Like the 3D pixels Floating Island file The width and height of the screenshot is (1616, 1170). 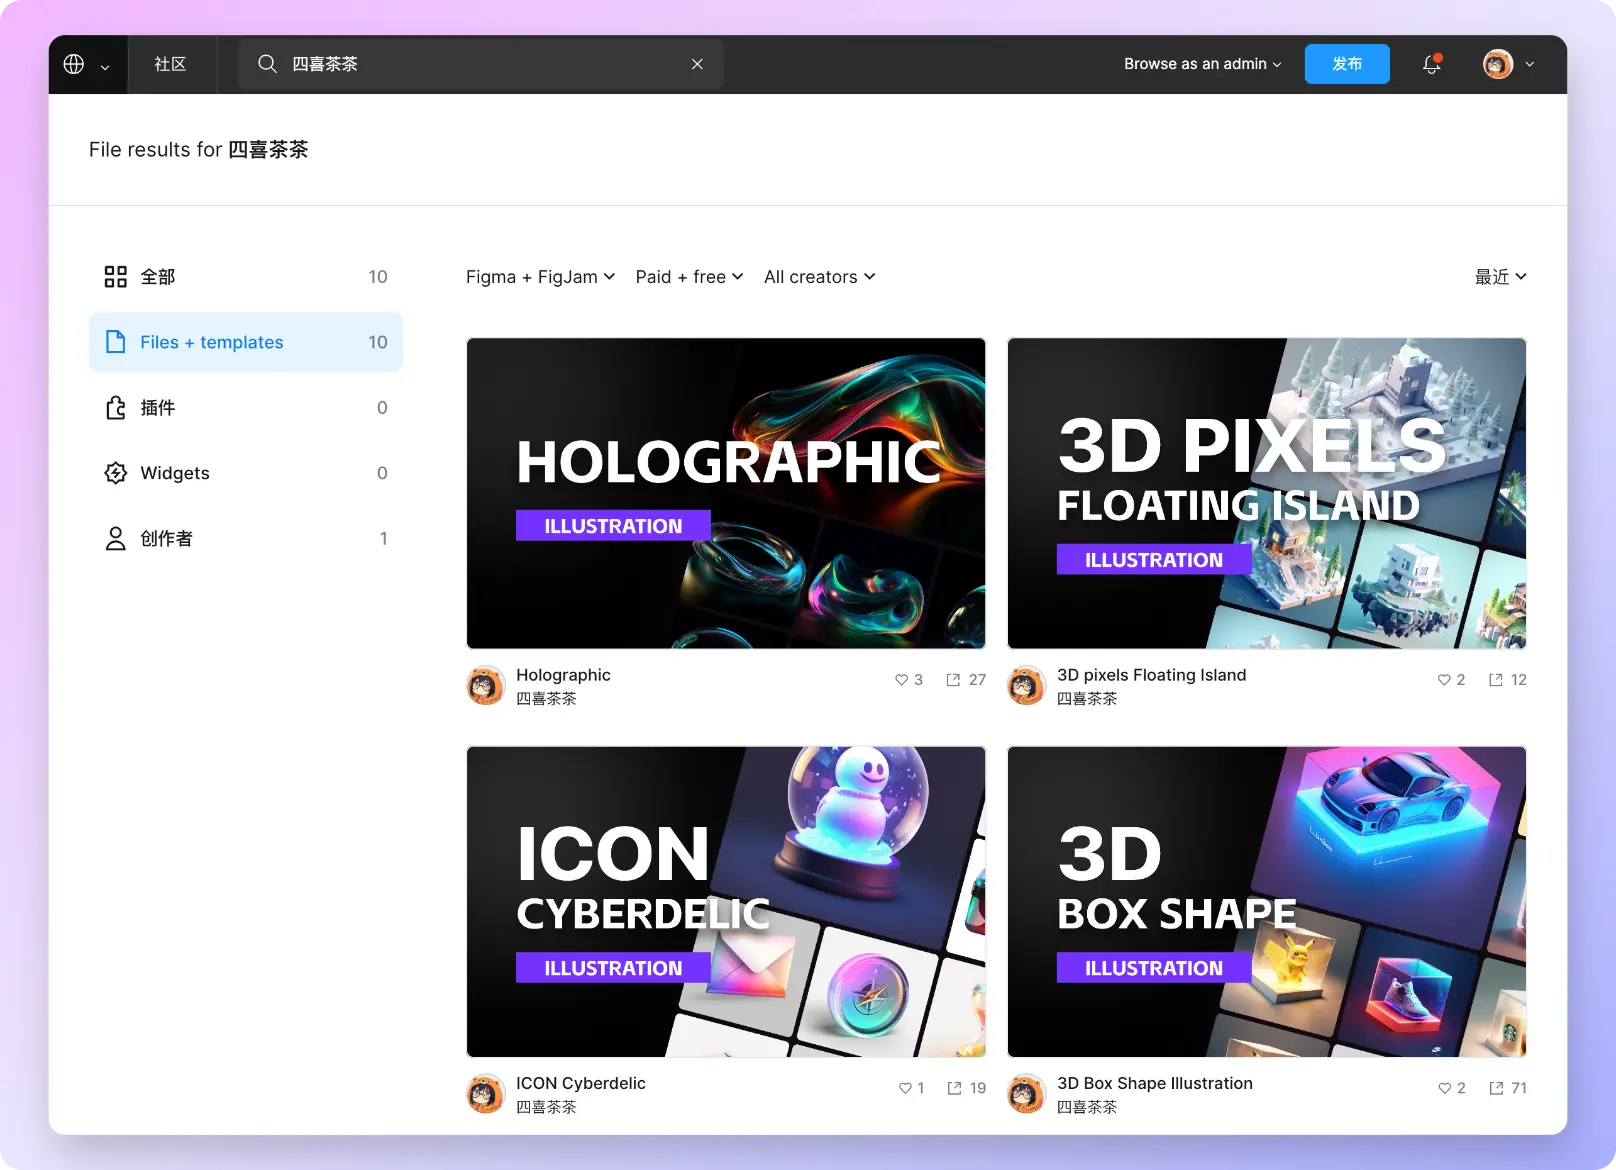1443,680
